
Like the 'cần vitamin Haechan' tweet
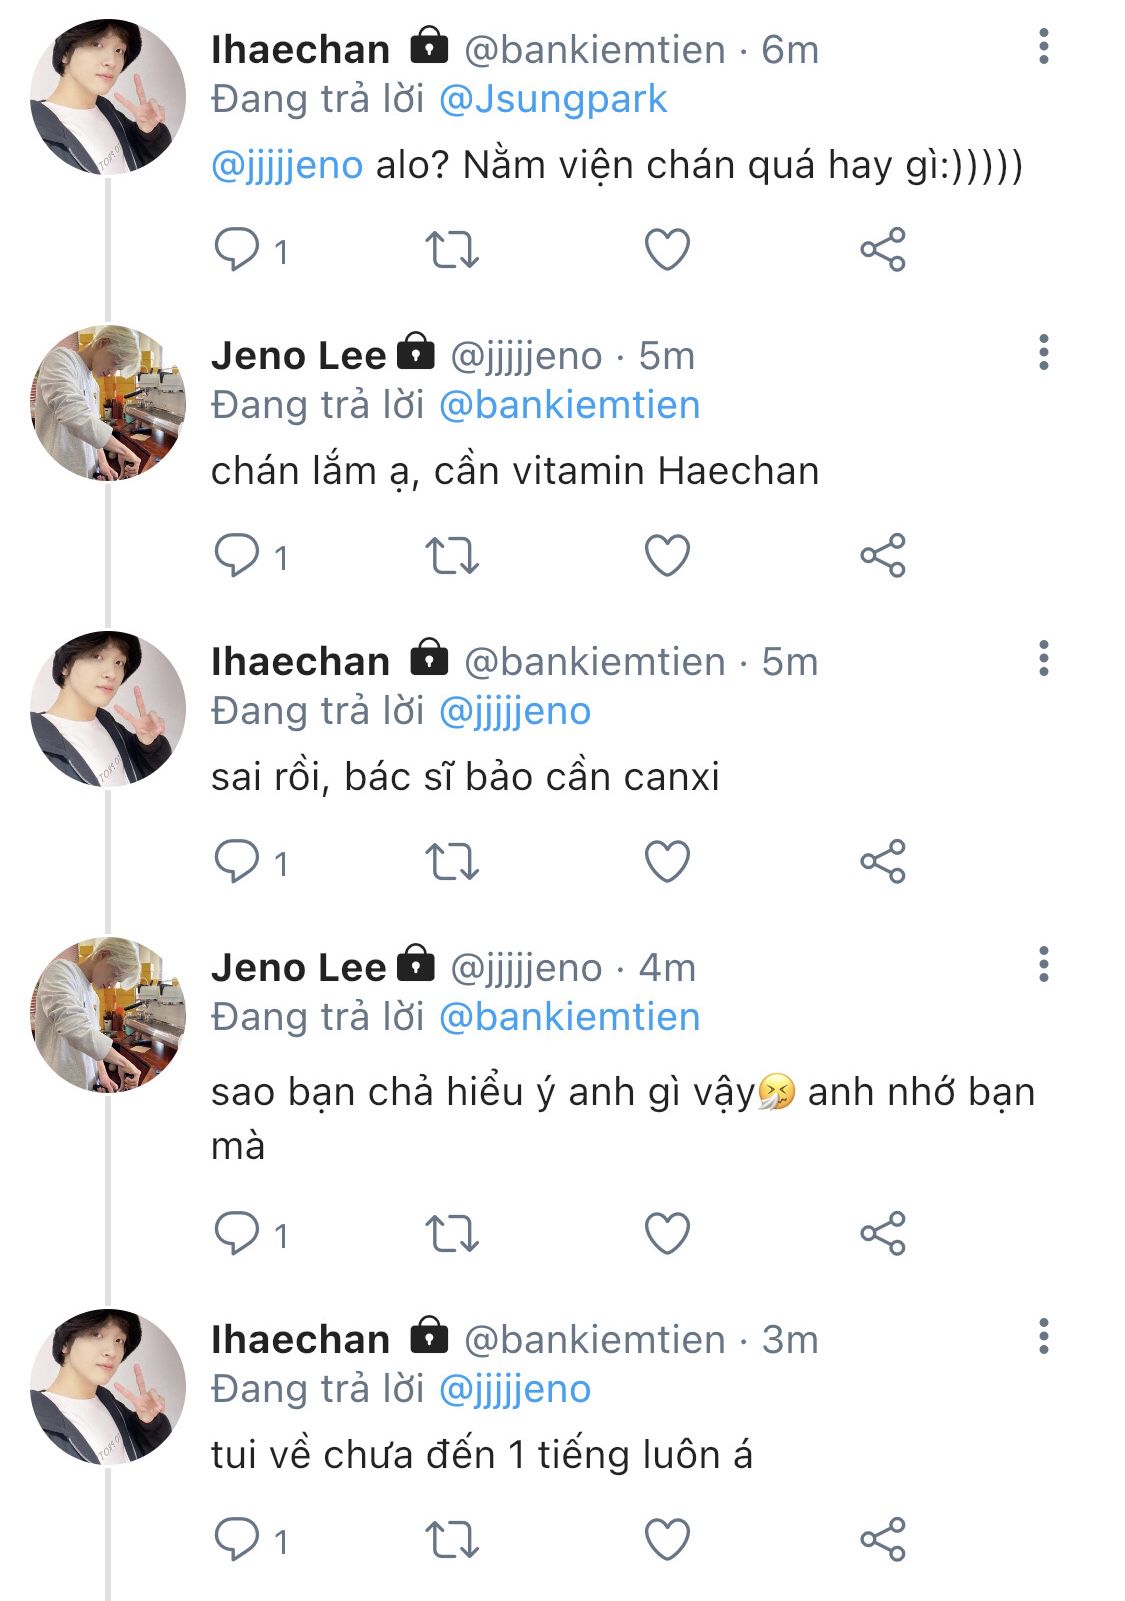(667, 556)
